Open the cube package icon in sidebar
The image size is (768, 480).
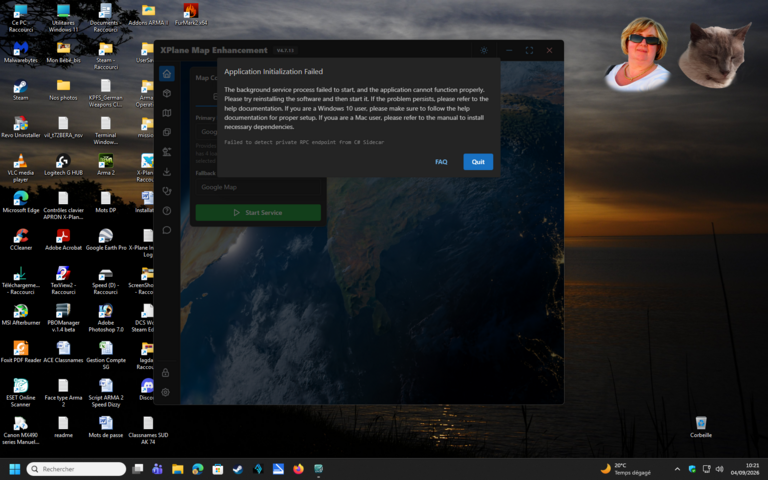coord(167,93)
